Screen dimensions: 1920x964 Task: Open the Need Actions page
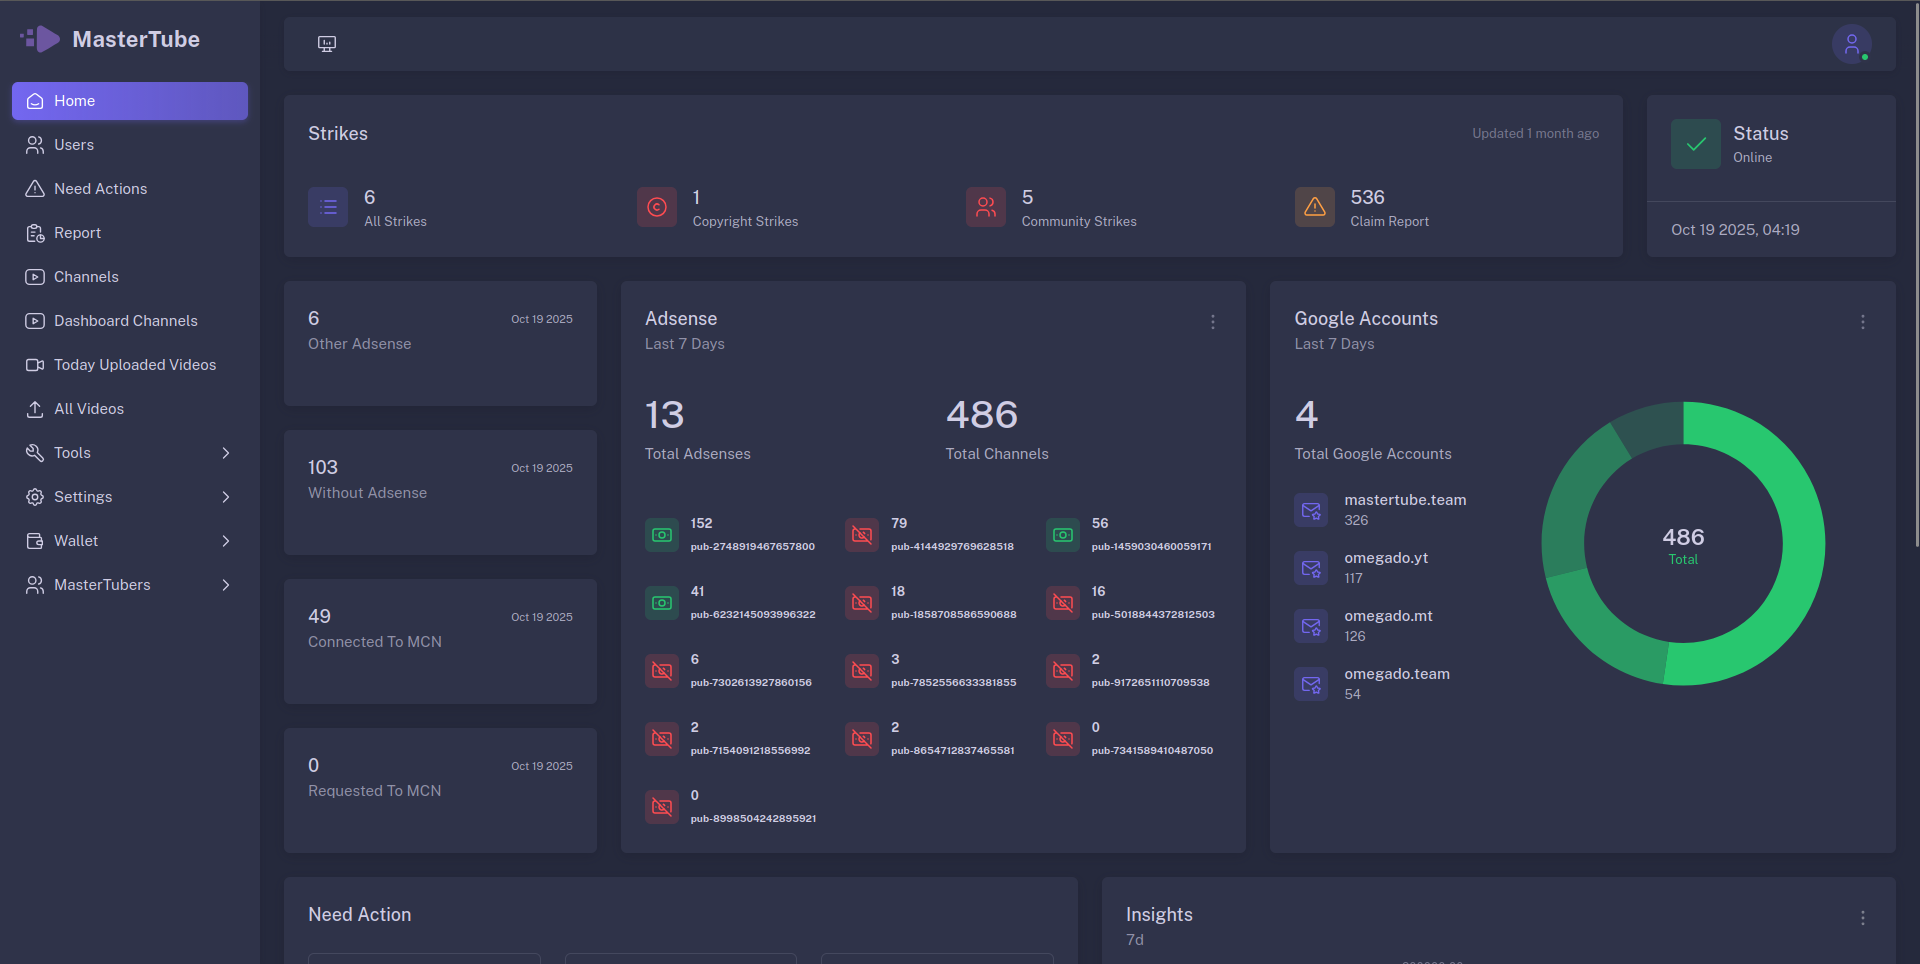(x=98, y=188)
